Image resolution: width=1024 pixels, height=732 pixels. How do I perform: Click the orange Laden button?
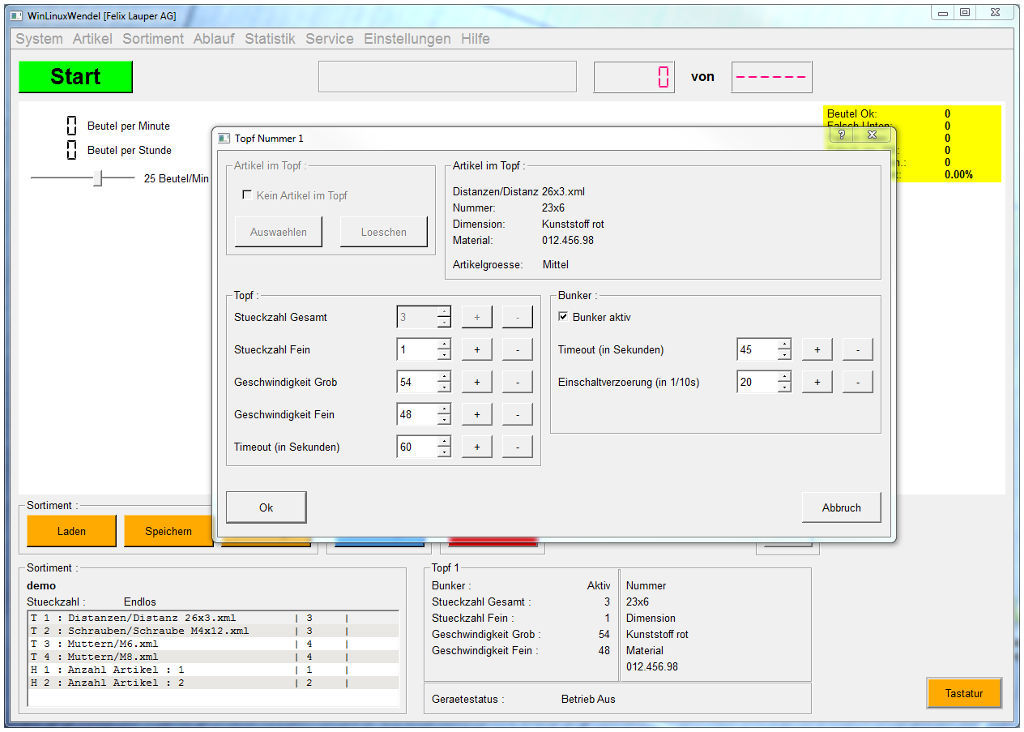(71, 531)
